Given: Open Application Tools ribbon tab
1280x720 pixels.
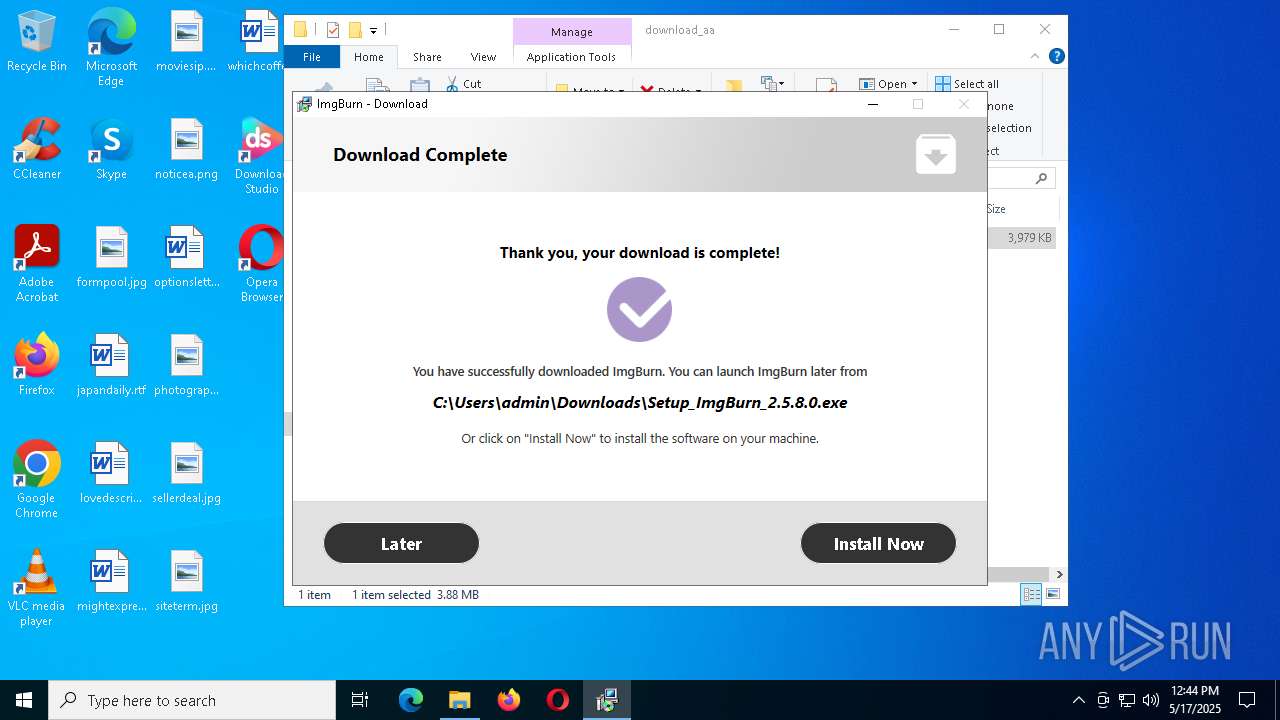Looking at the screenshot, I should [x=571, y=57].
